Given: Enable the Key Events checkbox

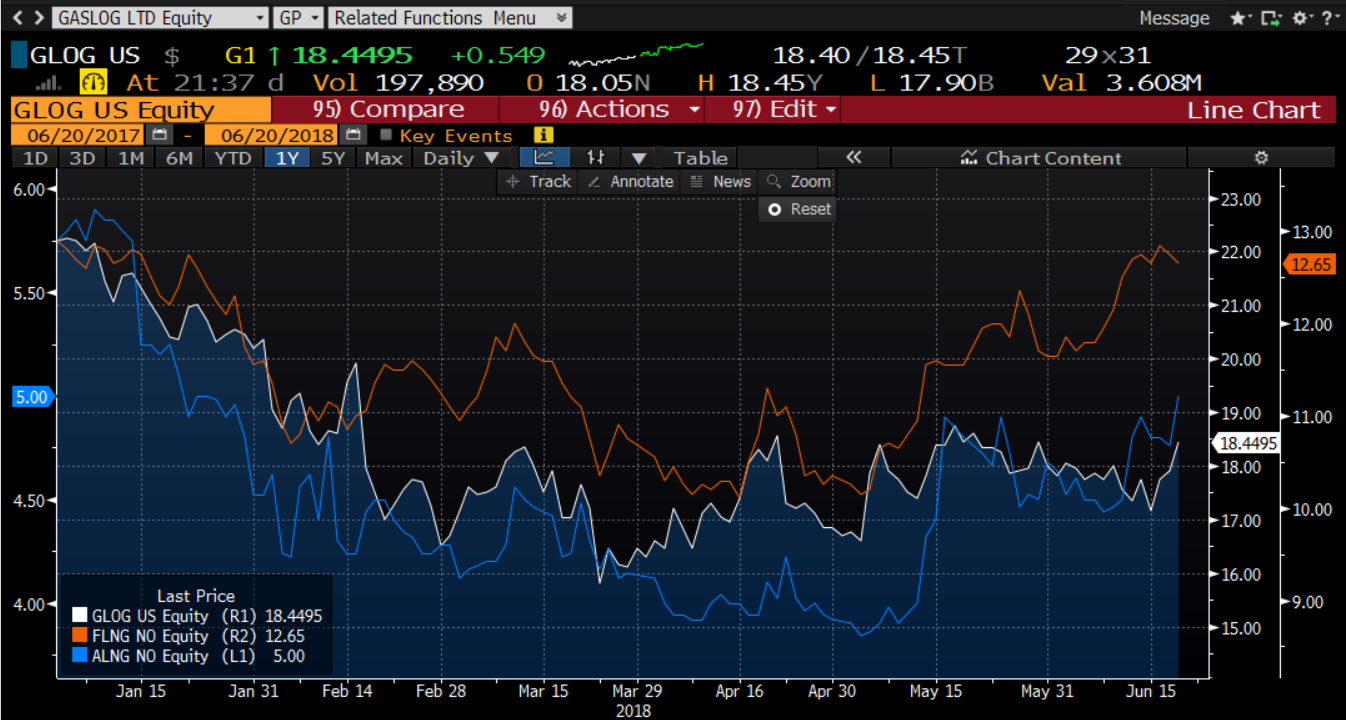Looking at the screenshot, I should (386, 135).
